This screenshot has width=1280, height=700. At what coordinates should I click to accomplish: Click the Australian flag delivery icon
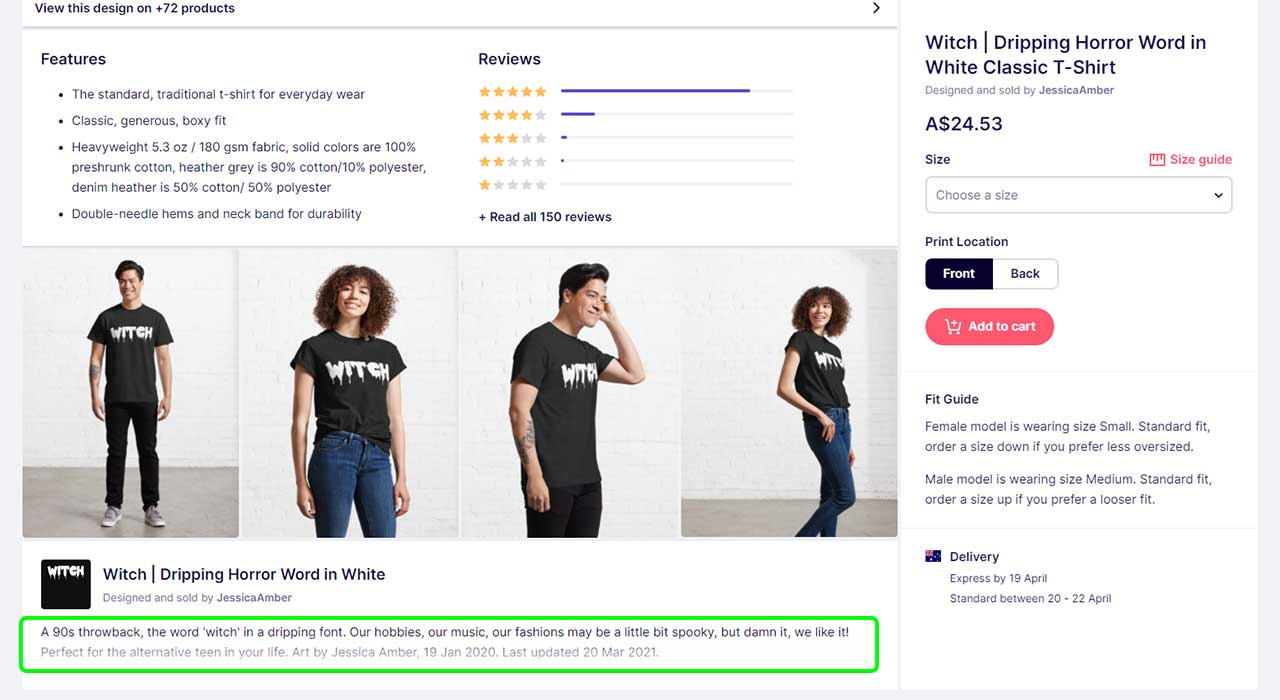933,556
